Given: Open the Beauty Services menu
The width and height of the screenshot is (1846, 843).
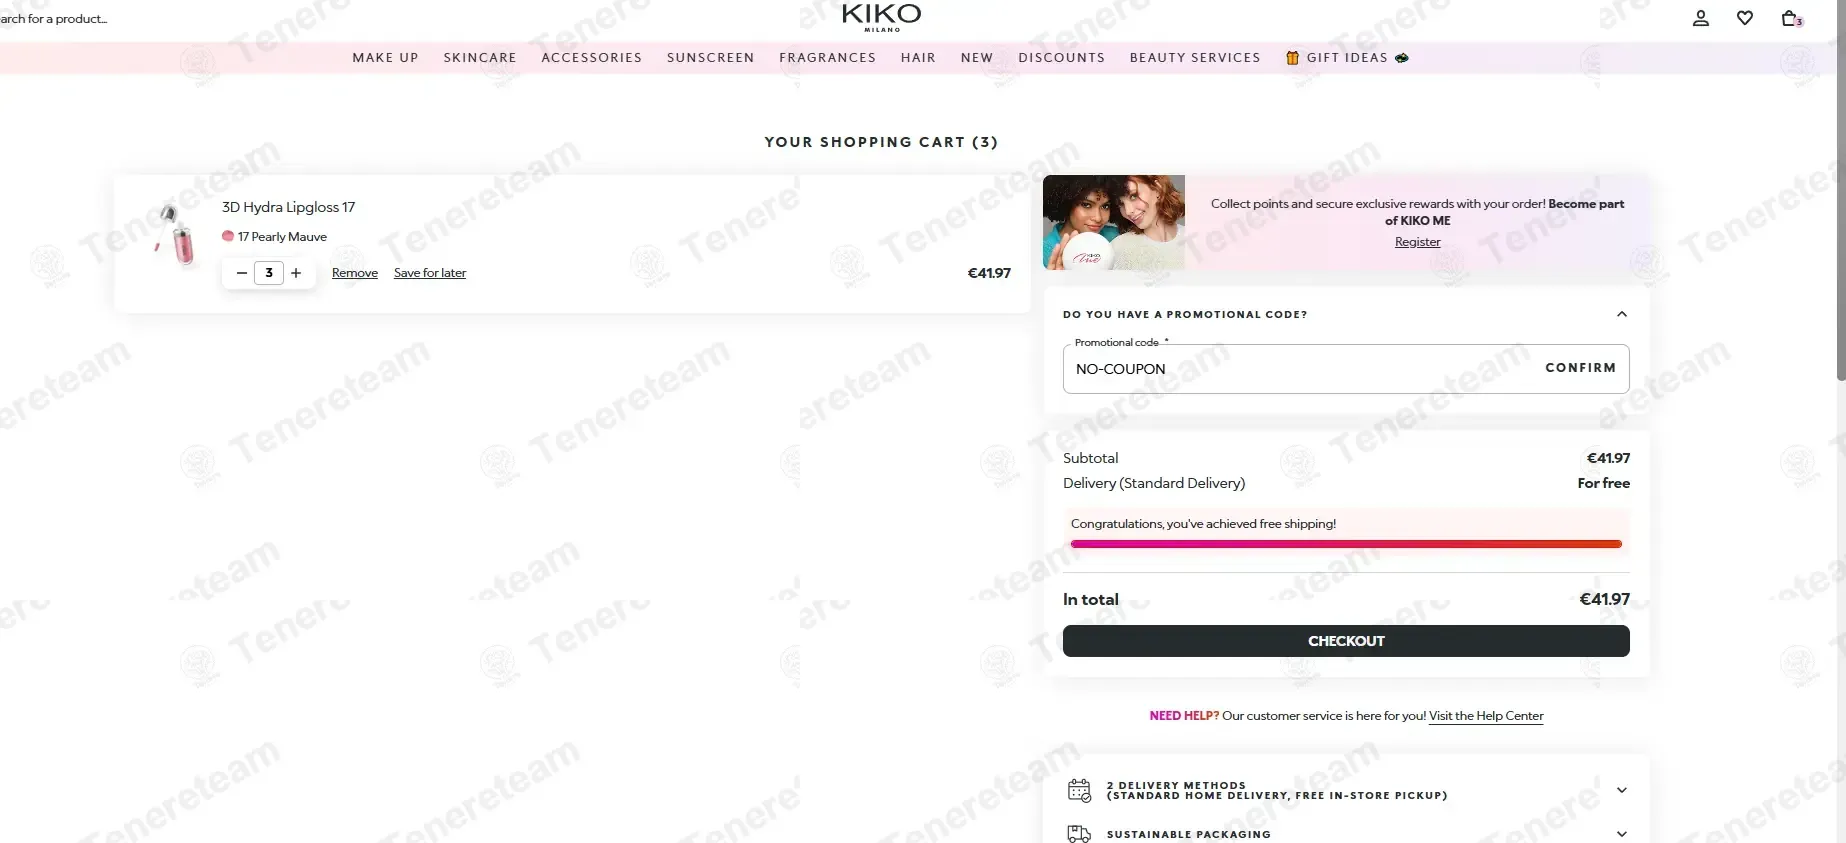Looking at the screenshot, I should point(1195,58).
